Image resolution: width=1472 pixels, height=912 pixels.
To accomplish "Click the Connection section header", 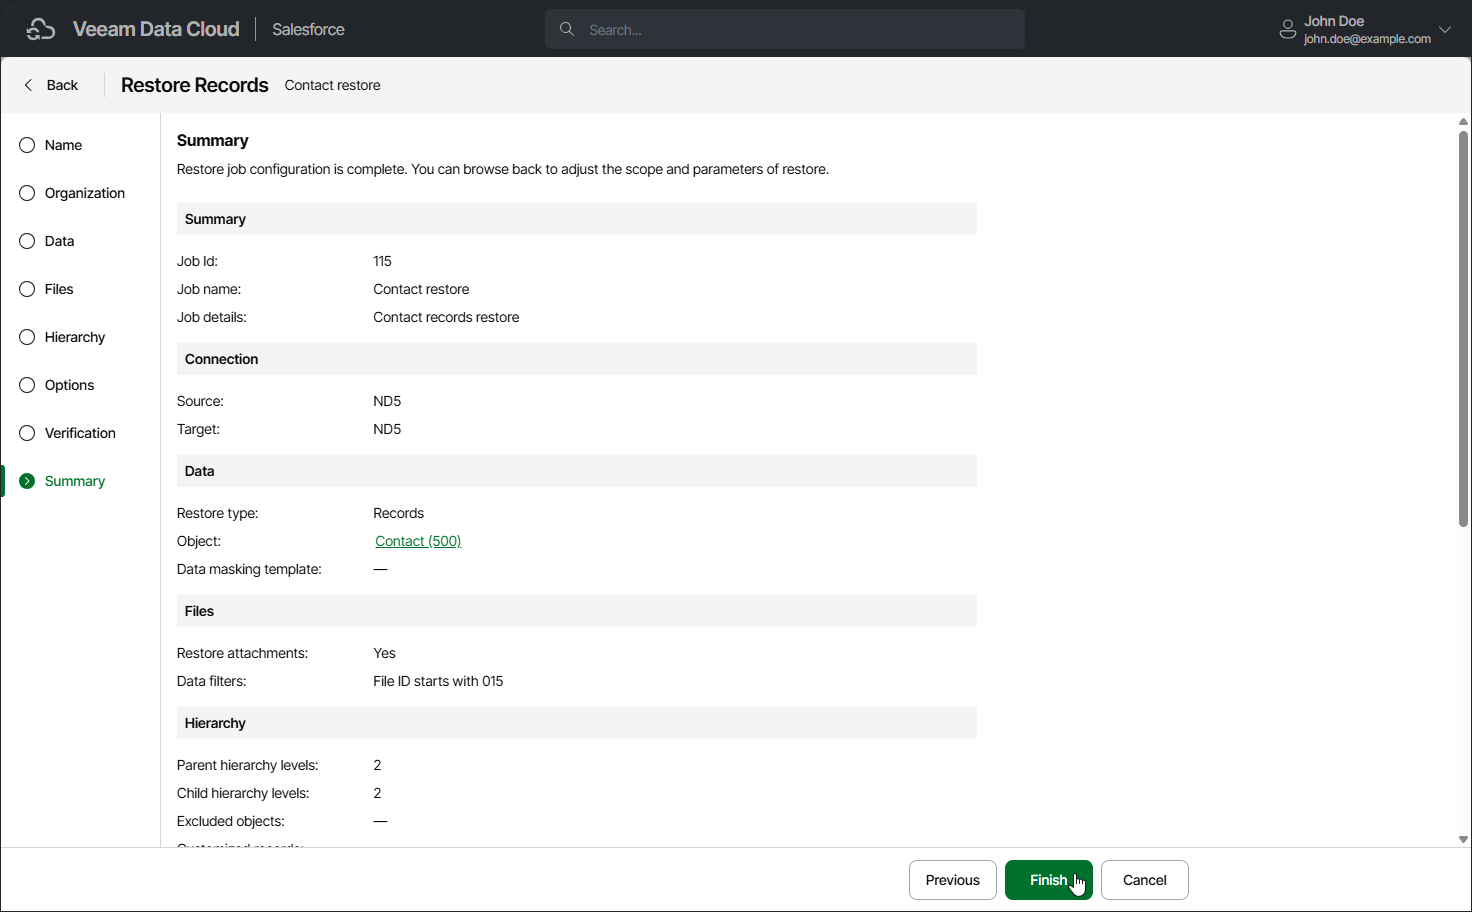I will pyautogui.click(x=577, y=359).
